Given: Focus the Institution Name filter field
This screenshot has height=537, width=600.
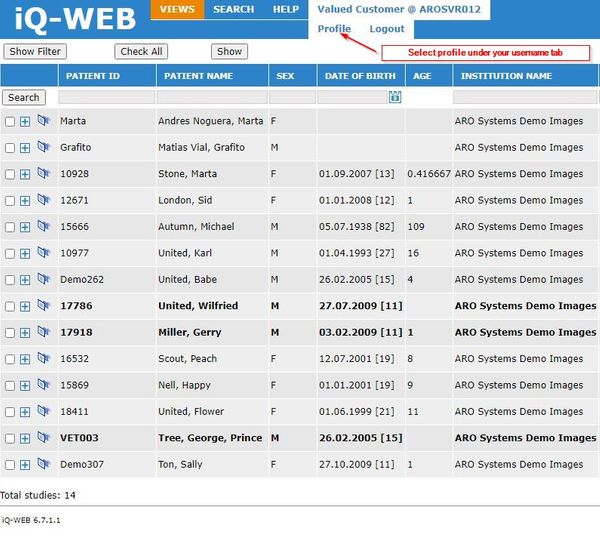Looking at the screenshot, I should 525,97.
